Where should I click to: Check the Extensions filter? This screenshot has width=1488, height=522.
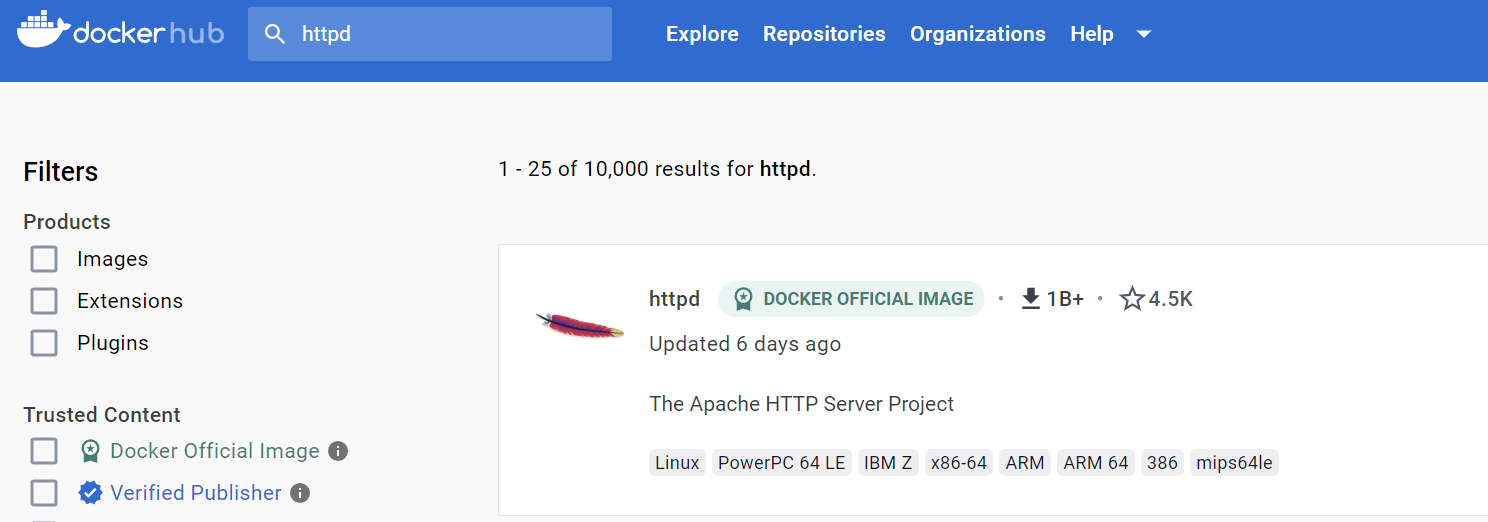tap(44, 301)
